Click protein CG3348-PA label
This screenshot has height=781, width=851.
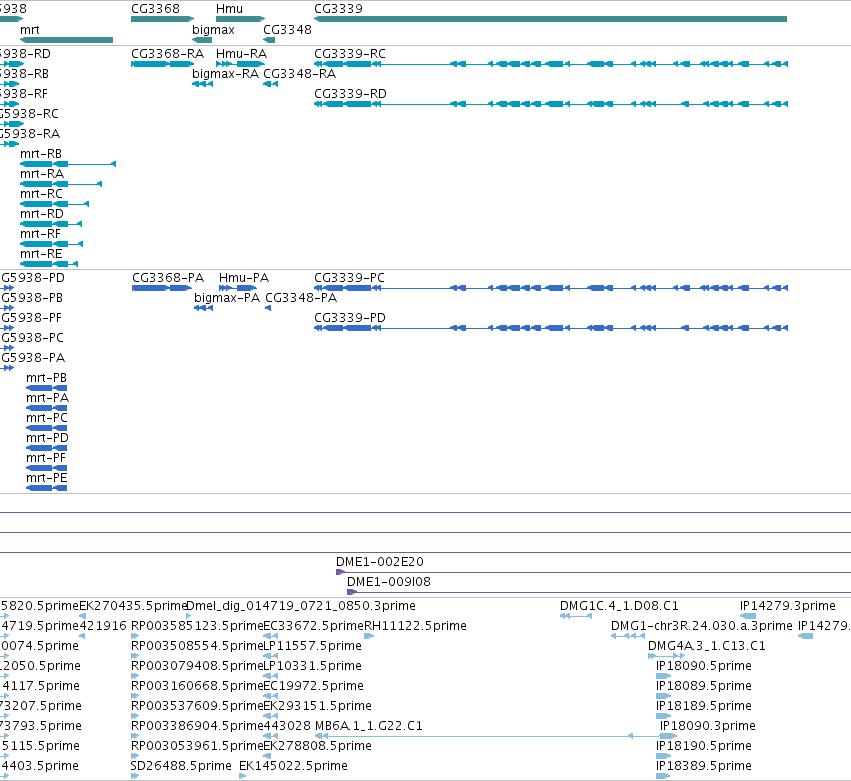tap(301, 298)
